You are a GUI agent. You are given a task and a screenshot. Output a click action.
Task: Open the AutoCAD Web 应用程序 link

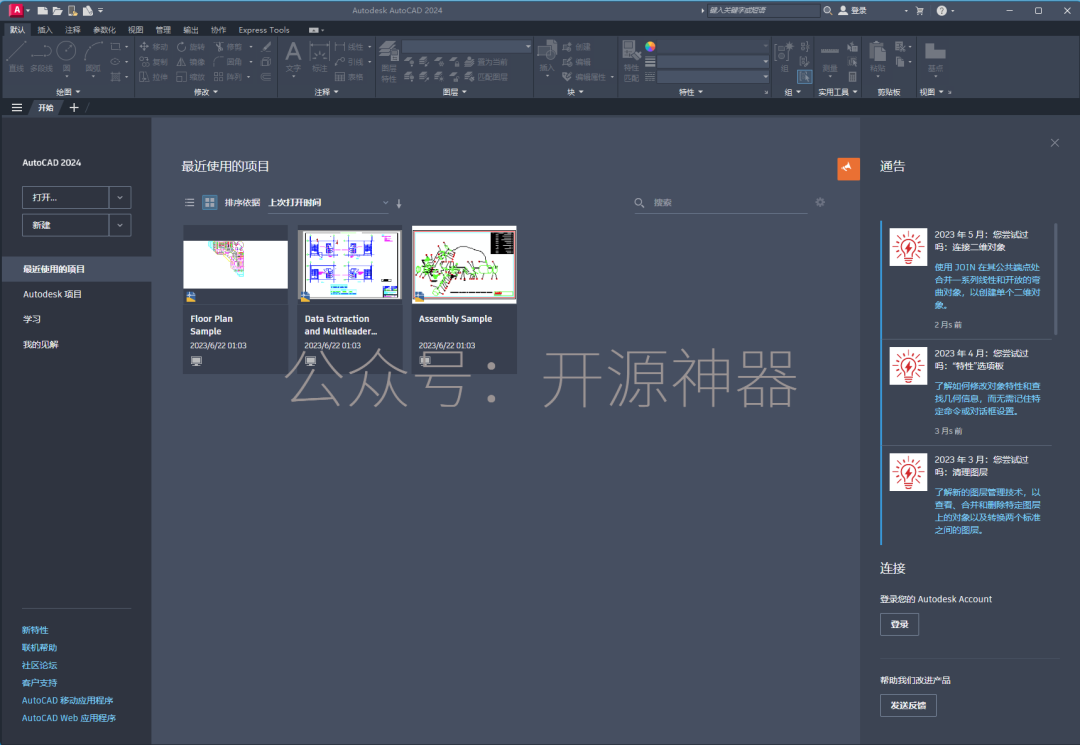pyautogui.click(x=69, y=718)
